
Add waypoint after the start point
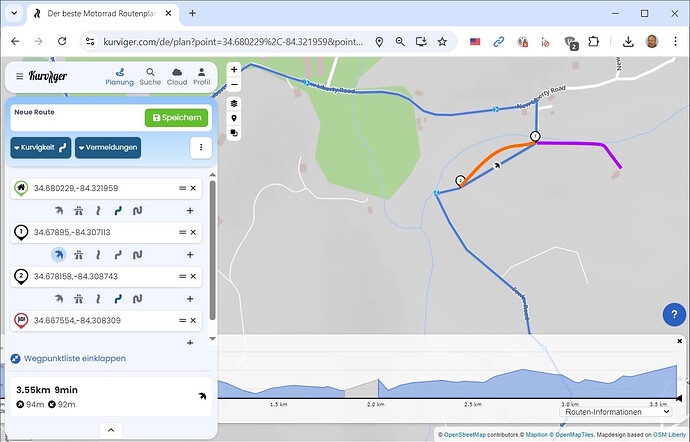tap(190, 211)
